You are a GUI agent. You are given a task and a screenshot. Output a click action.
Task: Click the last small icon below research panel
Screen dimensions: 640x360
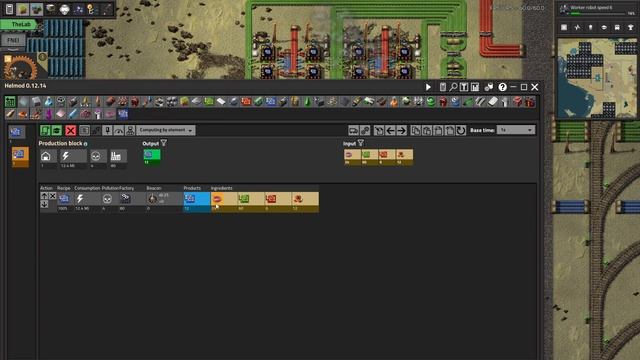point(630,27)
